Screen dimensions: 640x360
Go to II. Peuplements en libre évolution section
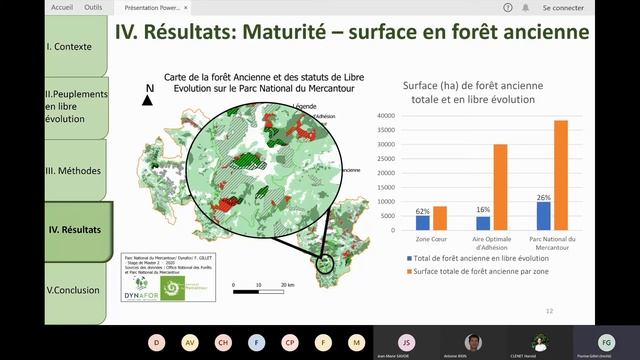click(76, 107)
